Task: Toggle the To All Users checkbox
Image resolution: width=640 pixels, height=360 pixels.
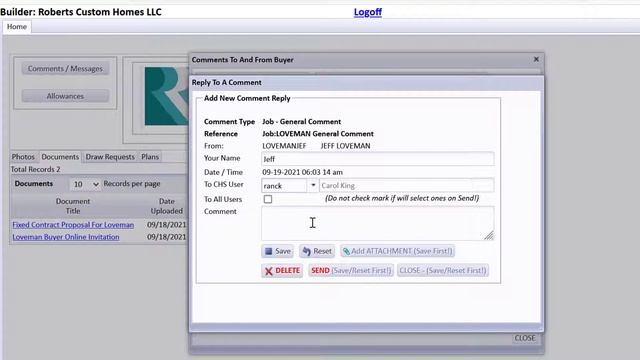Action: [x=268, y=199]
